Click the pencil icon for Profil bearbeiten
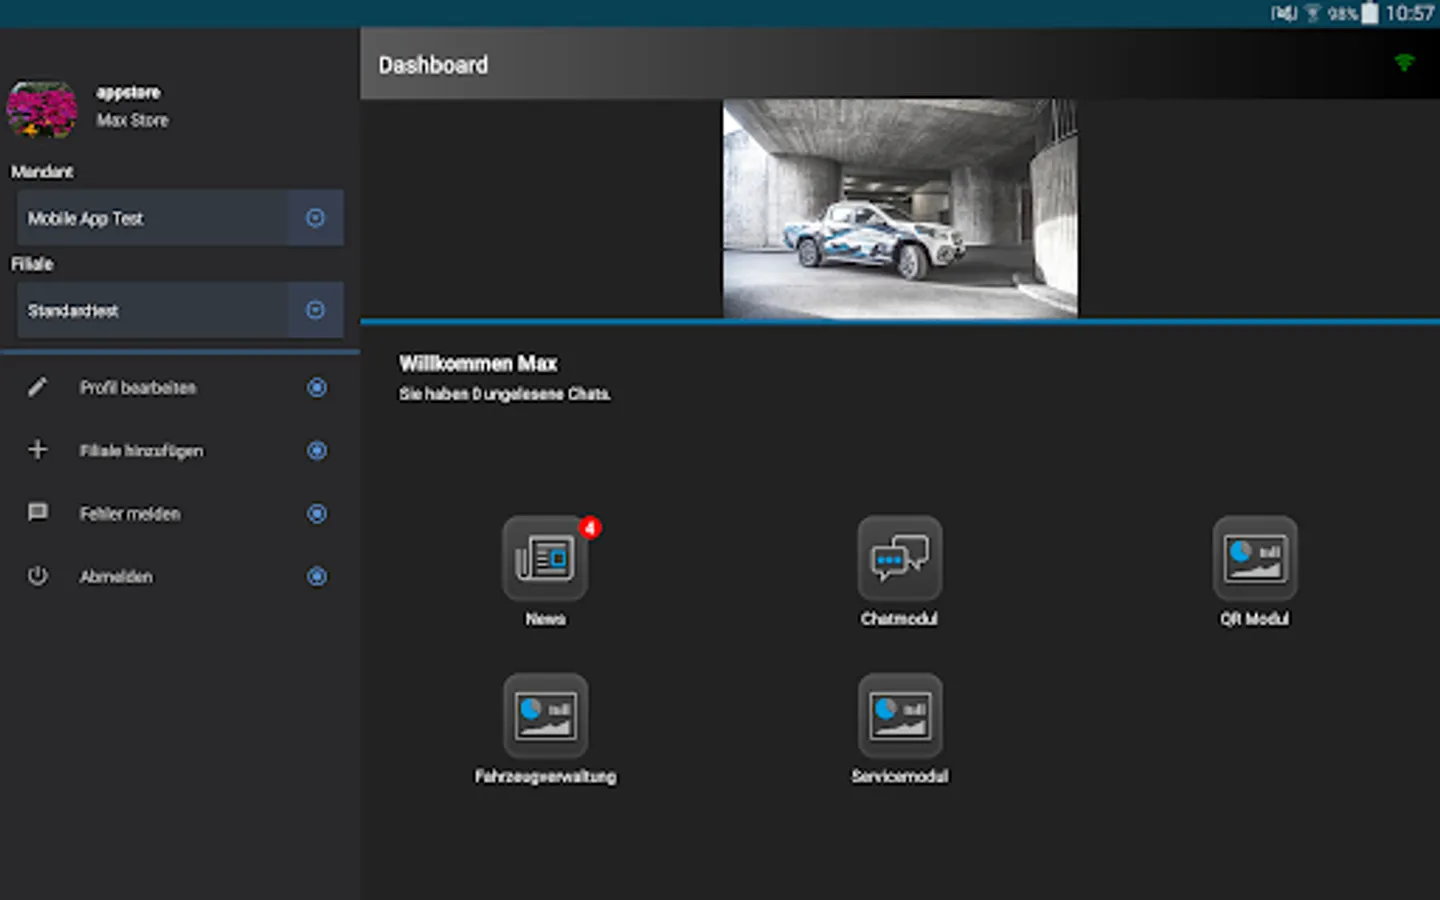Screen dimensions: 1440x900 37,387
